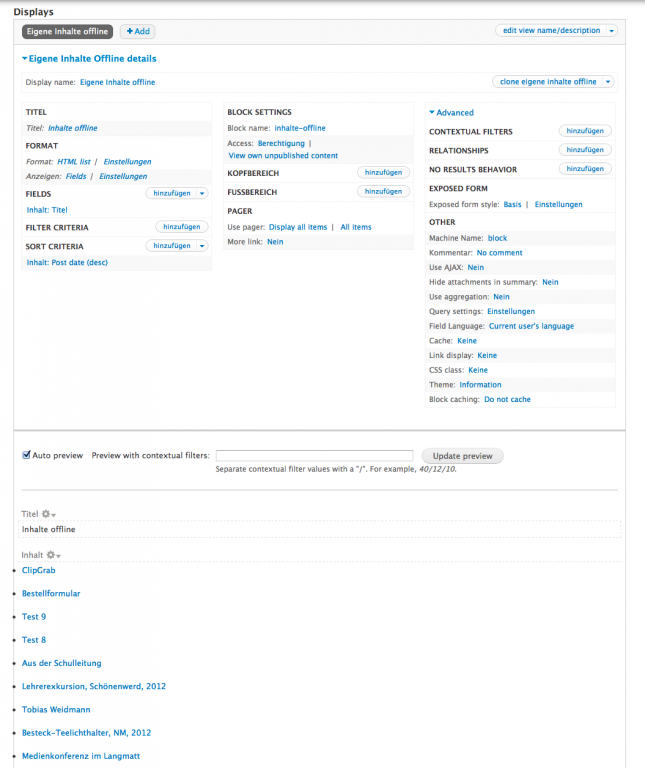The height and width of the screenshot is (768, 645).
Task: Open the gear menu next to Titel
Action: [x=49, y=514]
